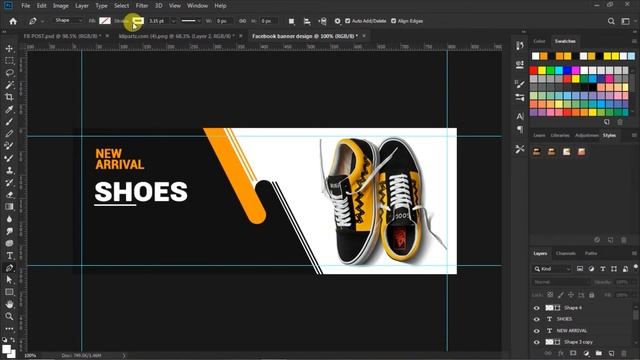
Task: Select the Pen tool in toolbox
Action: 9,268
